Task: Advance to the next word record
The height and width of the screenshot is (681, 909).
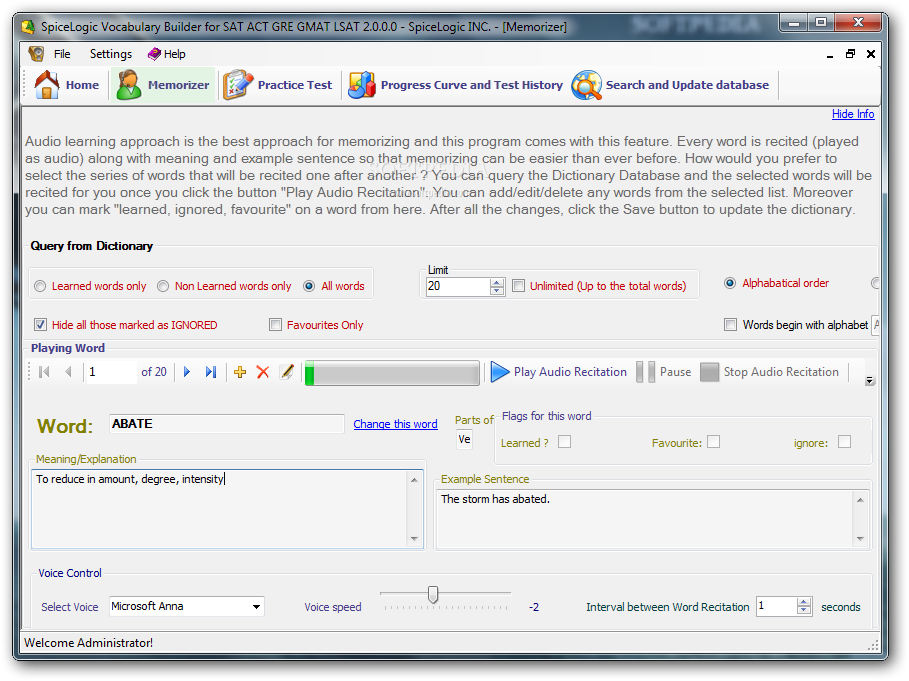Action: 187,372
